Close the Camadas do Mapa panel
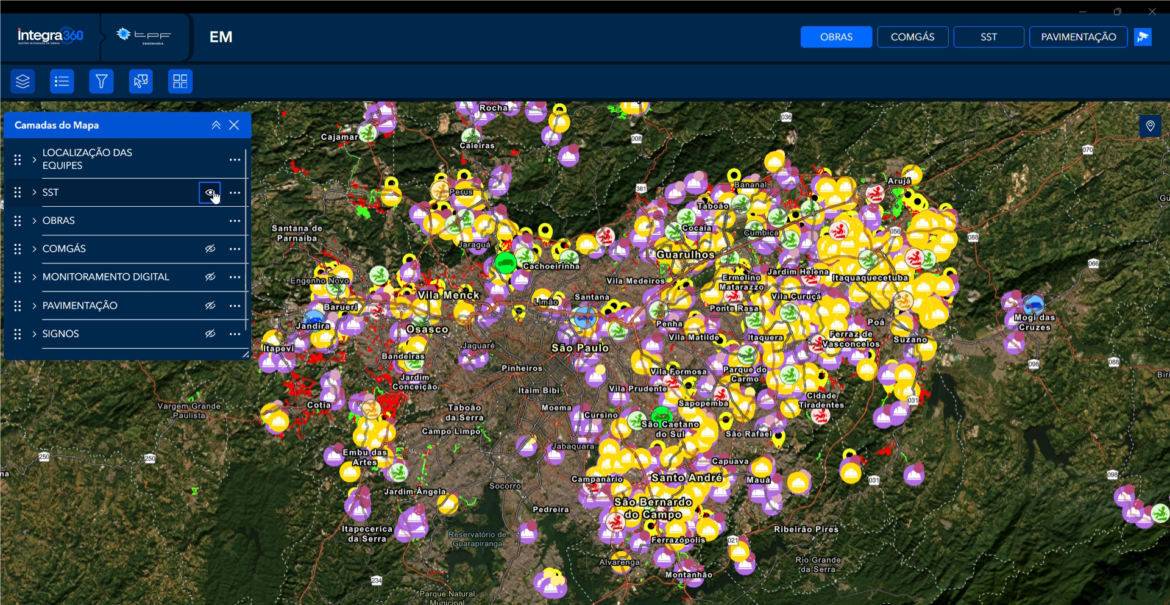The height and width of the screenshot is (605, 1170). click(234, 125)
